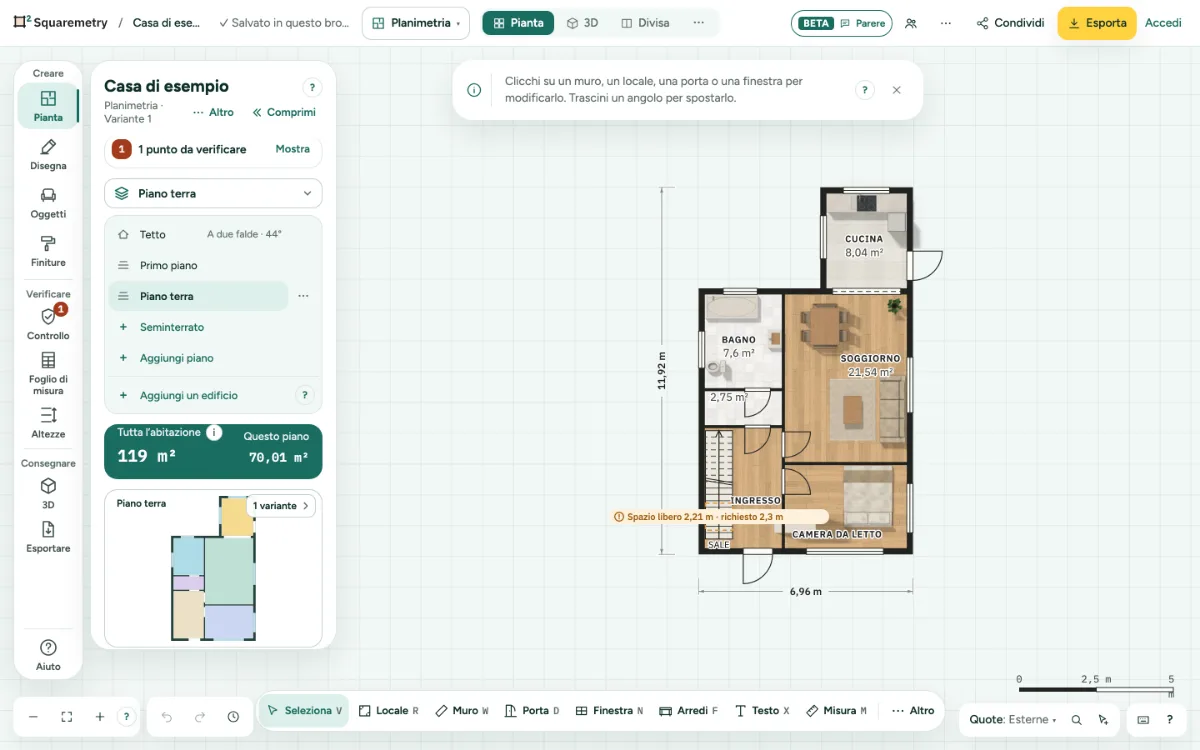The image size is (1200, 750).
Task: Open the Disegna drawing tool
Action: (x=48, y=155)
